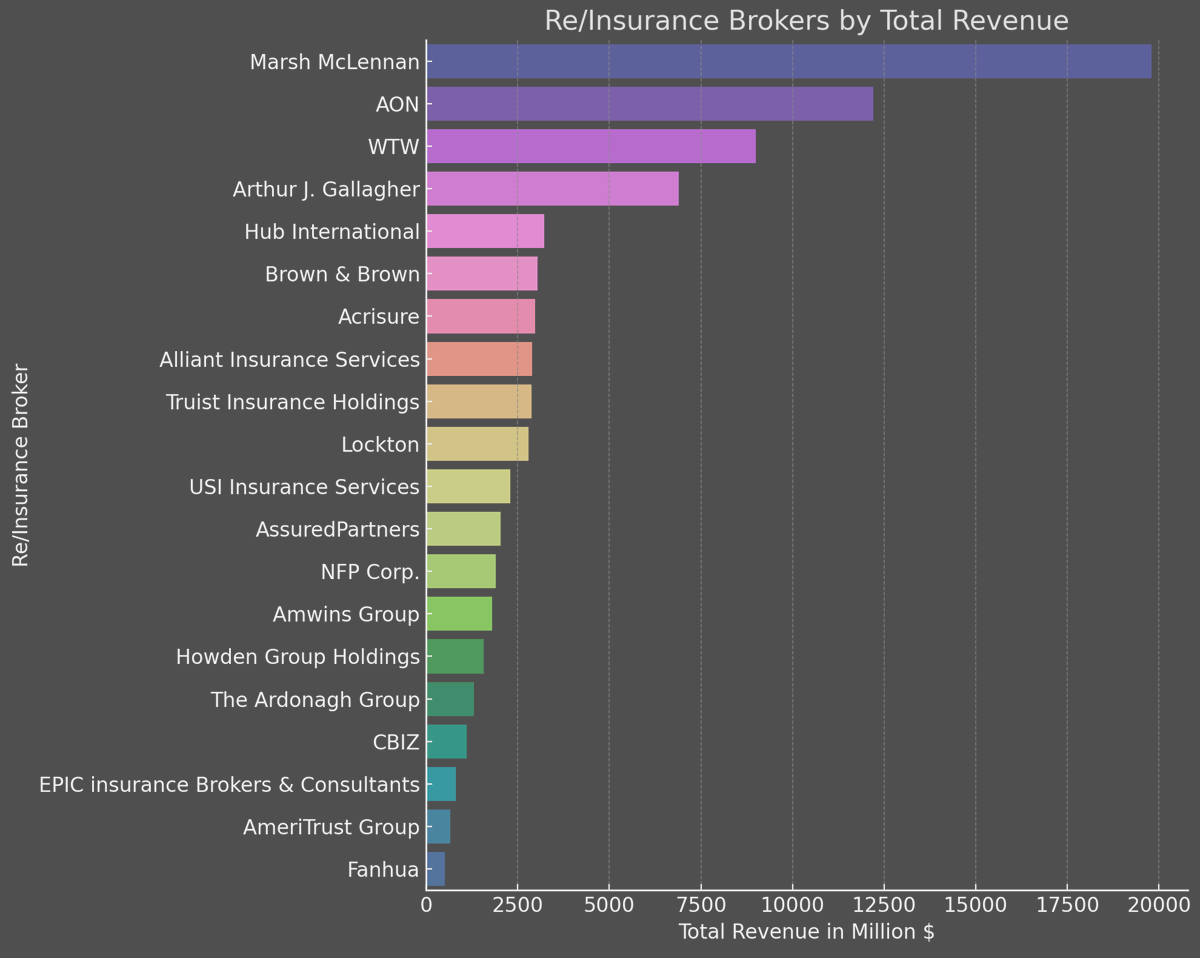The height and width of the screenshot is (958, 1200).
Task: Click the CBIZ bar
Action: [x=446, y=742]
